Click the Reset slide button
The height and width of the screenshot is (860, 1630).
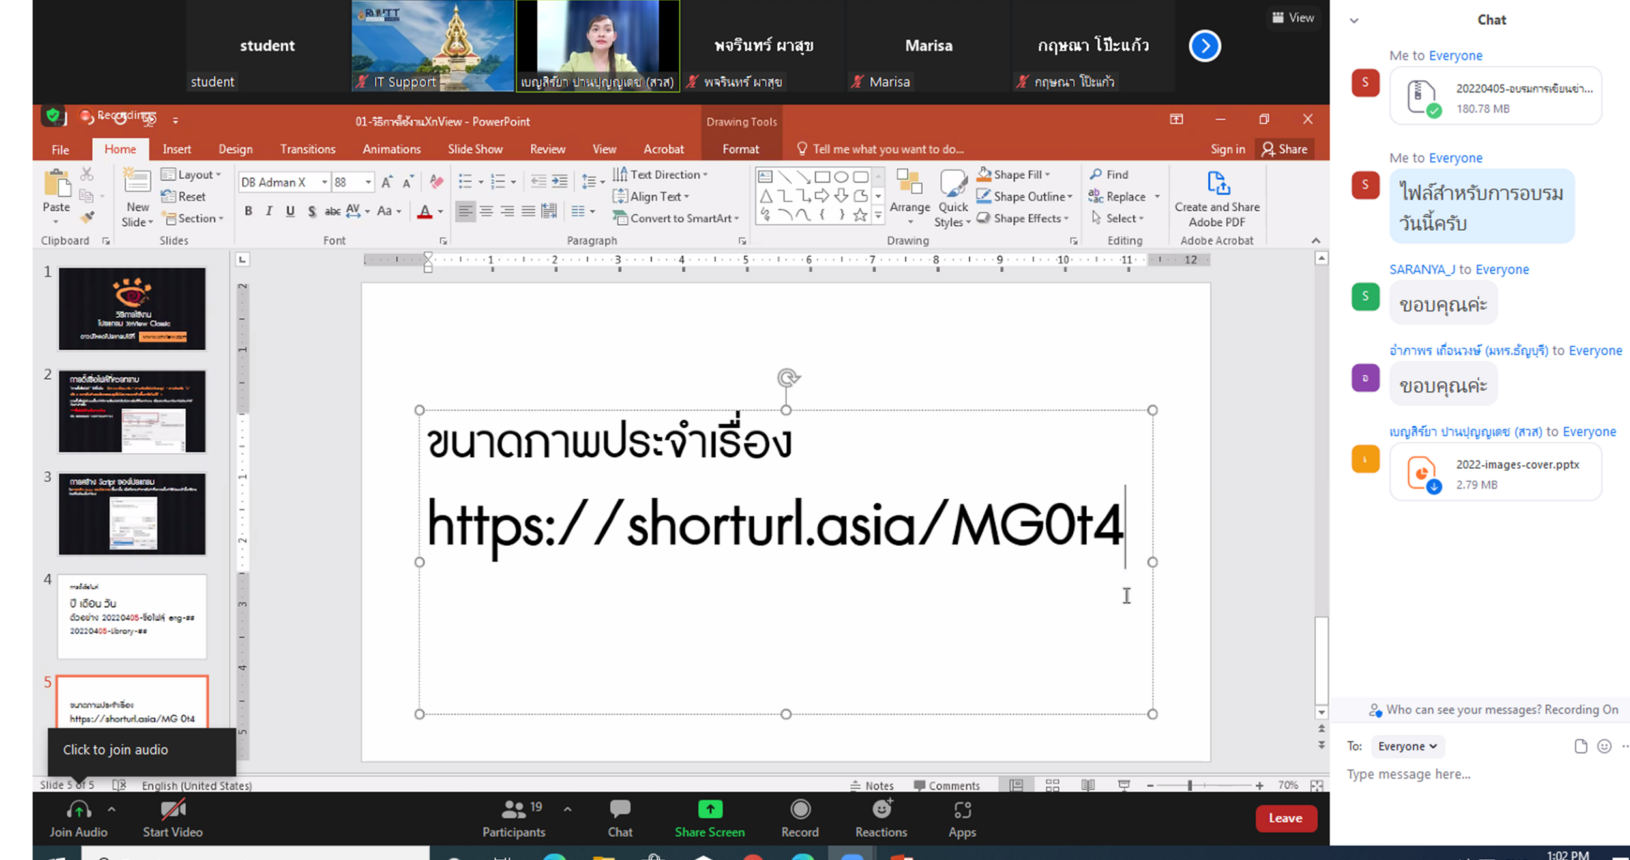(x=184, y=197)
